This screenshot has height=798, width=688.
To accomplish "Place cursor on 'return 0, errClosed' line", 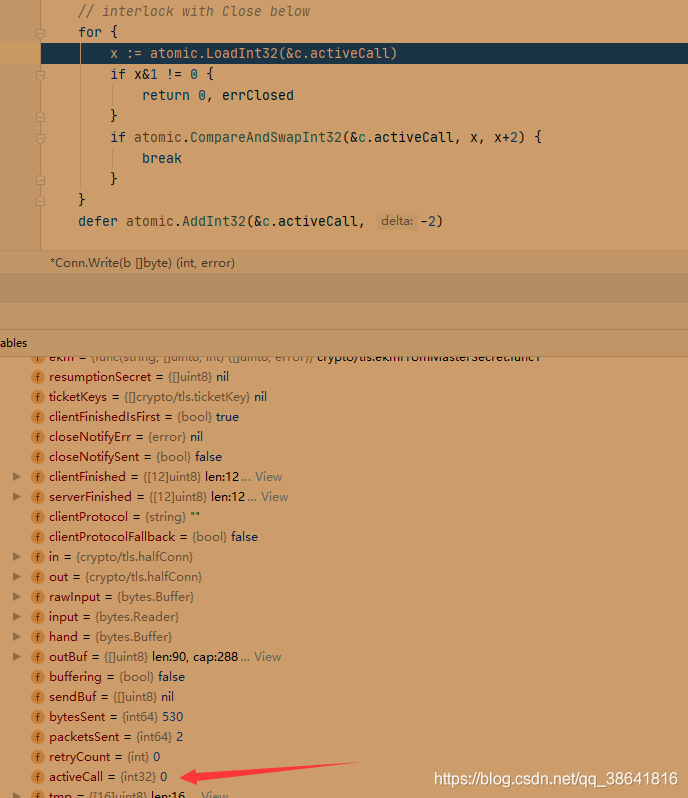I will [218, 96].
